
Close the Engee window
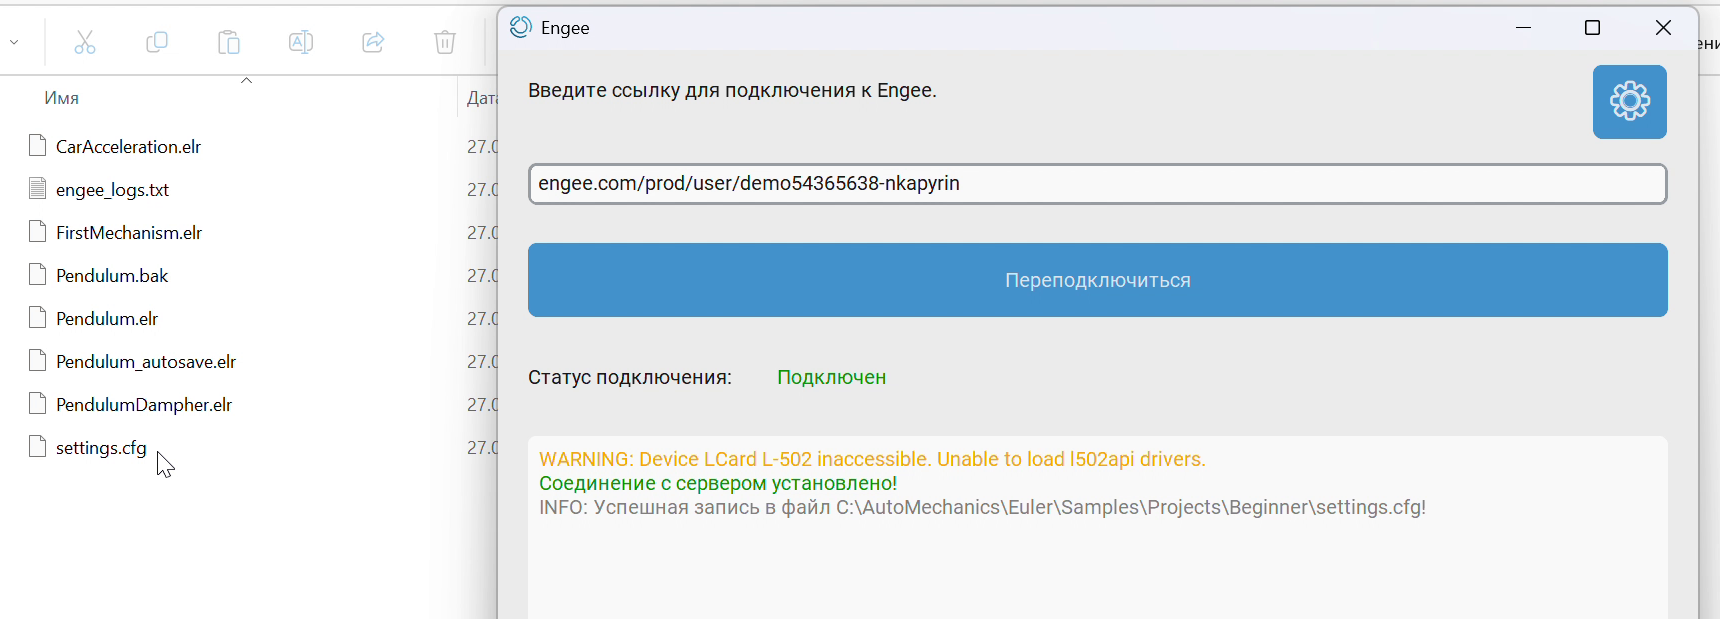click(1663, 28)
